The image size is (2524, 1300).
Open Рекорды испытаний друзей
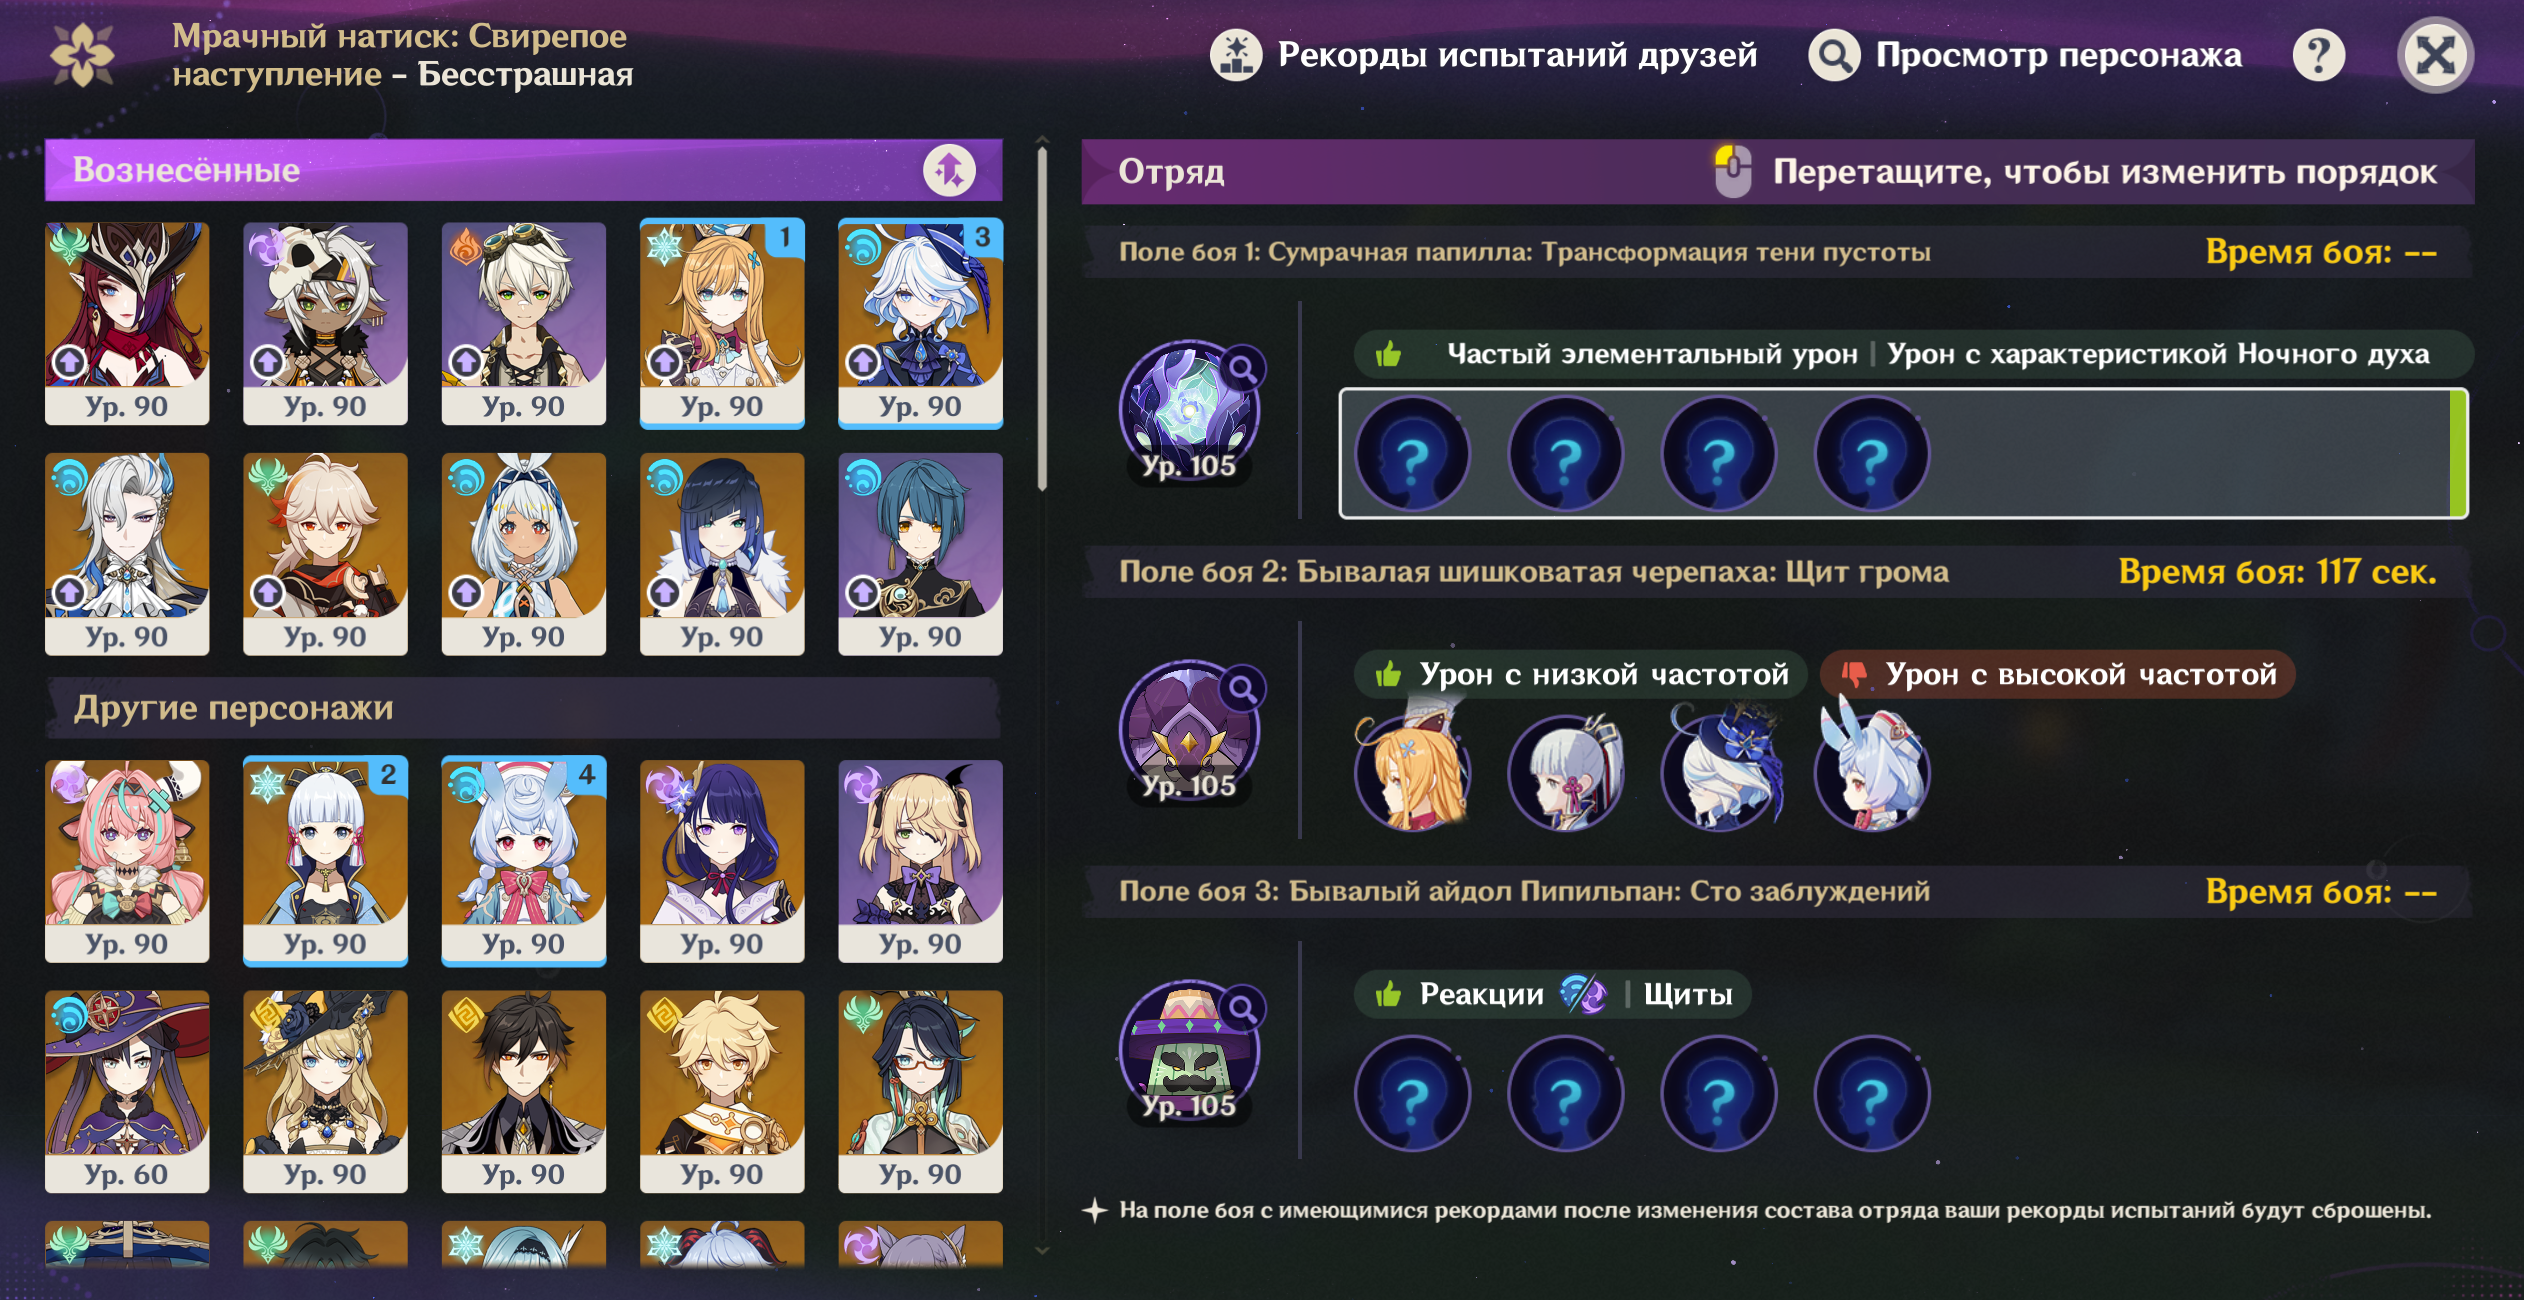point(1484,55)
